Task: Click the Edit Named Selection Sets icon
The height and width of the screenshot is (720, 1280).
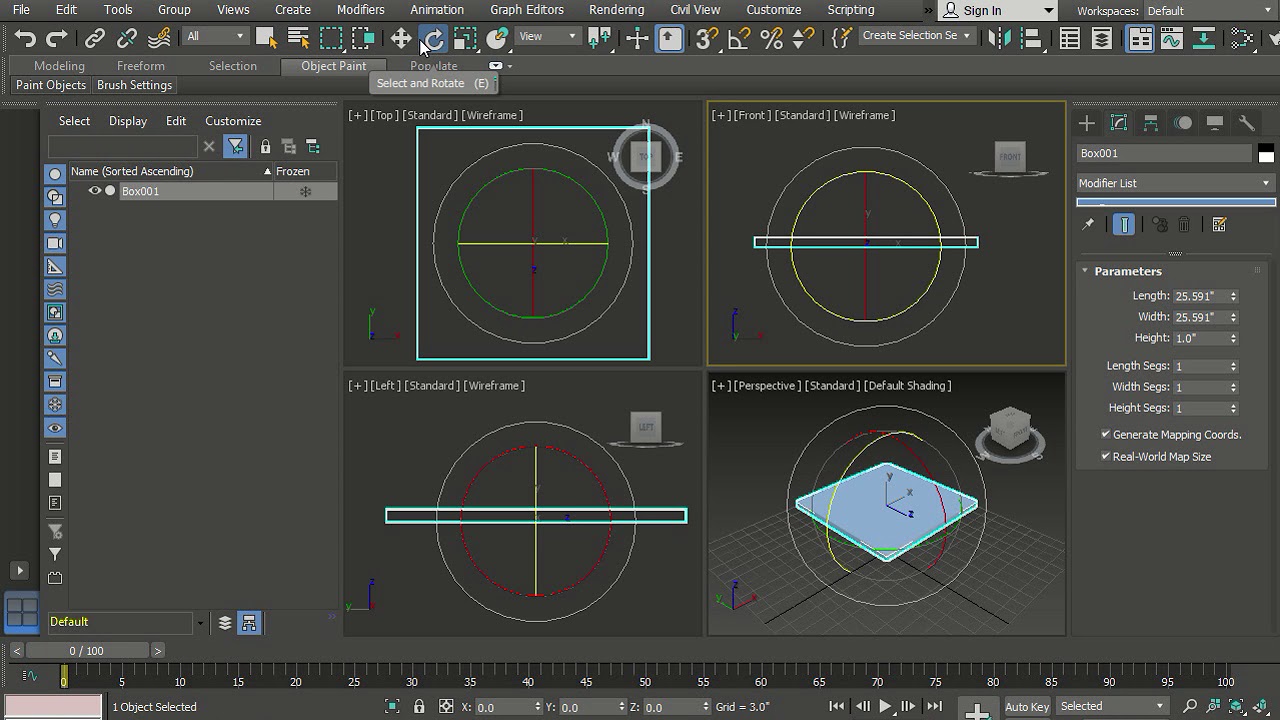Action: pos(841,38)
